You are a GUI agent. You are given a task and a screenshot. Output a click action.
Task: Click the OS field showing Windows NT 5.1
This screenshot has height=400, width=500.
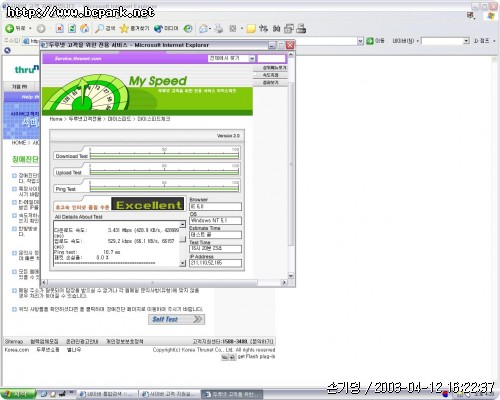point(215,220)
